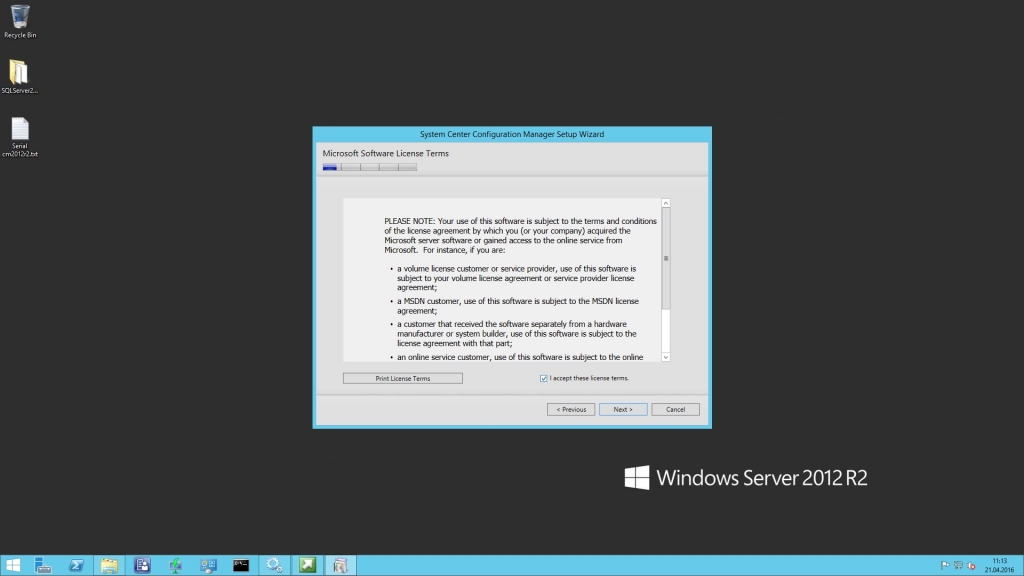The height and width of the screenshot is (576, 1024).
Task: Click the gears icon in the taskbar
Action: point(273,565)
